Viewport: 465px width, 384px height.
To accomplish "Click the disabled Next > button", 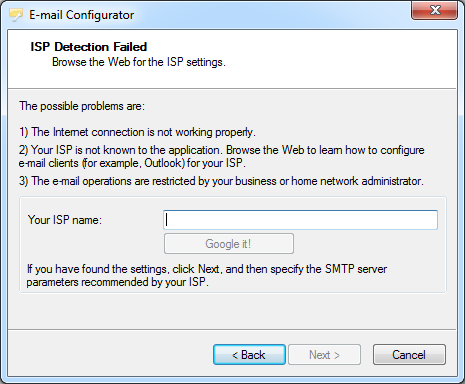I will tap(324, 355).
